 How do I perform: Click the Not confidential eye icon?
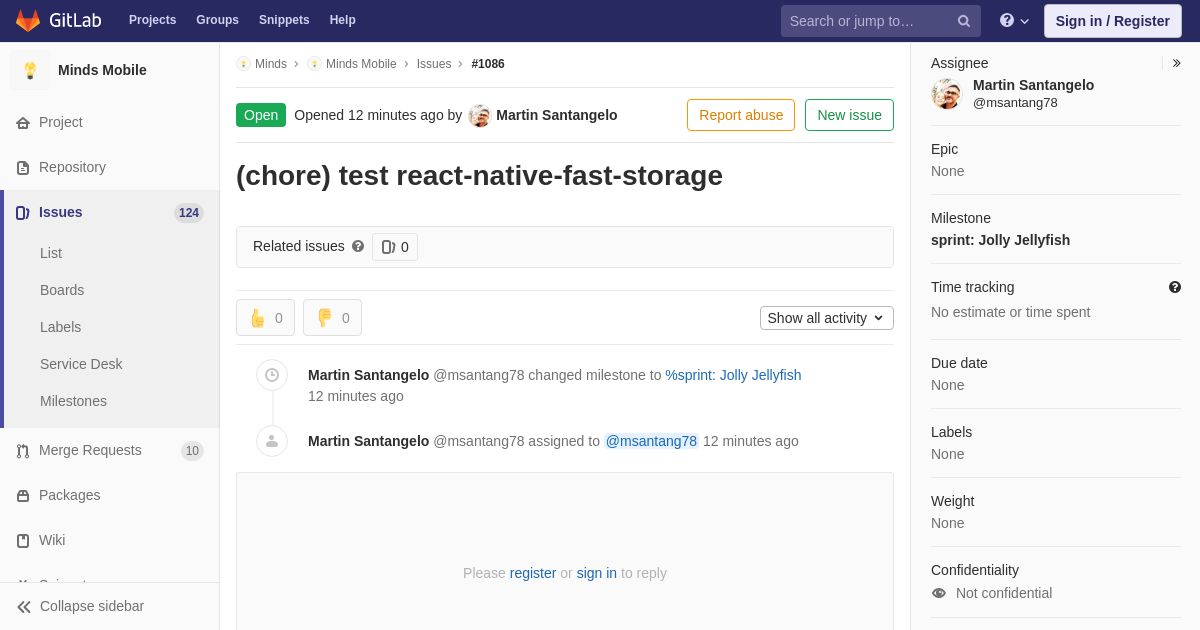point(939,593)
